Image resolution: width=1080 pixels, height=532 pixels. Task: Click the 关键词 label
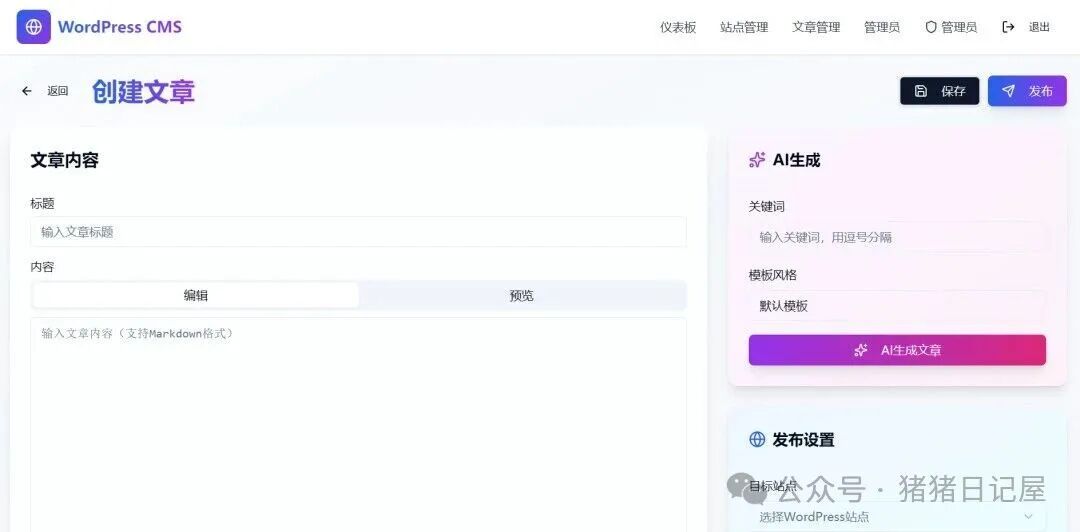tap(767, 206)
